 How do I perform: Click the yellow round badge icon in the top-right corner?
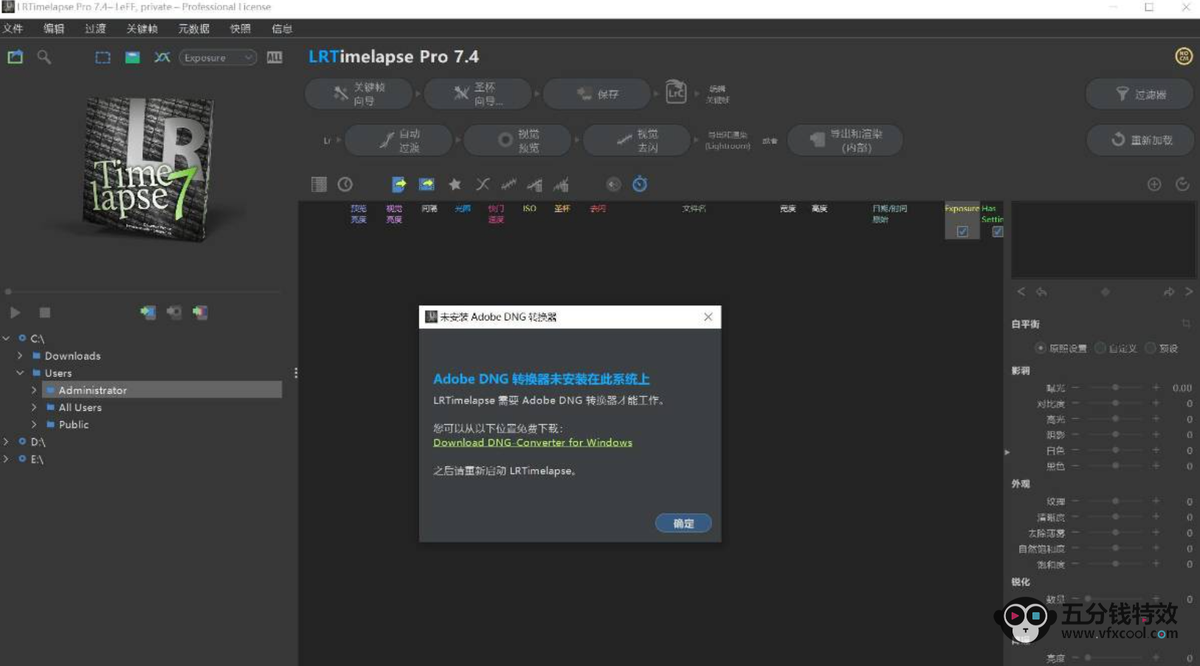coord(1184,58)
